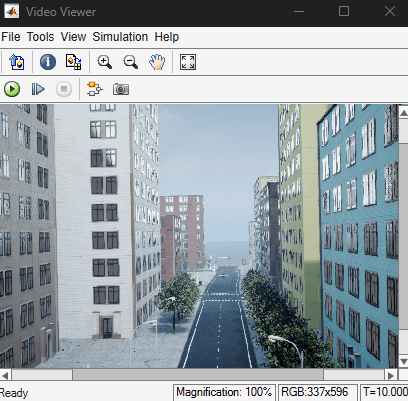Click the street scene video frame
This screenshot has width=408, height=401.
coord(199,236)
